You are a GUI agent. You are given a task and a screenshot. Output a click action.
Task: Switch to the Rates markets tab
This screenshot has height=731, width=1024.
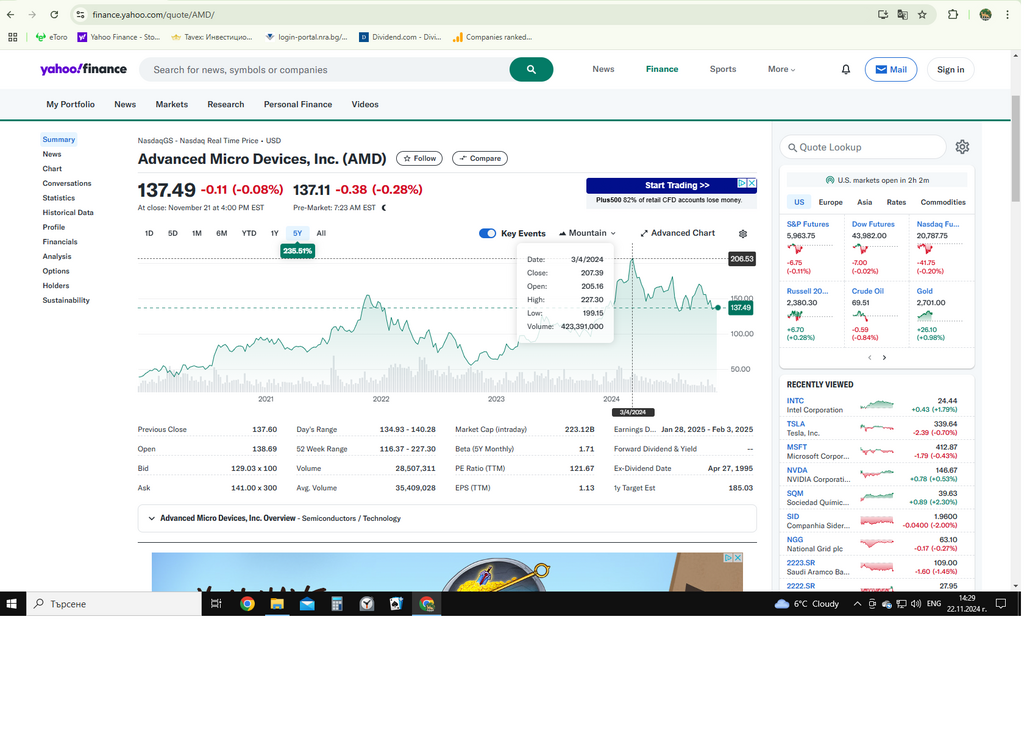896,203
